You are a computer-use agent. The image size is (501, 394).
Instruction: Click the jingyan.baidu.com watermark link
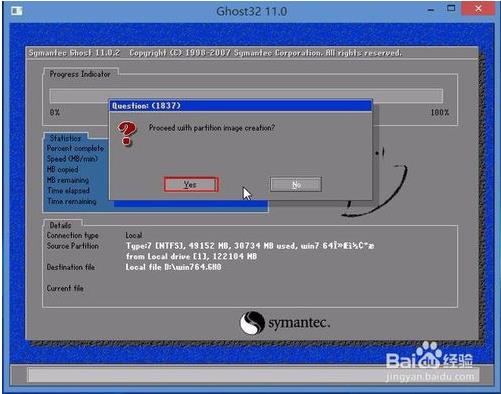(430, 377)
